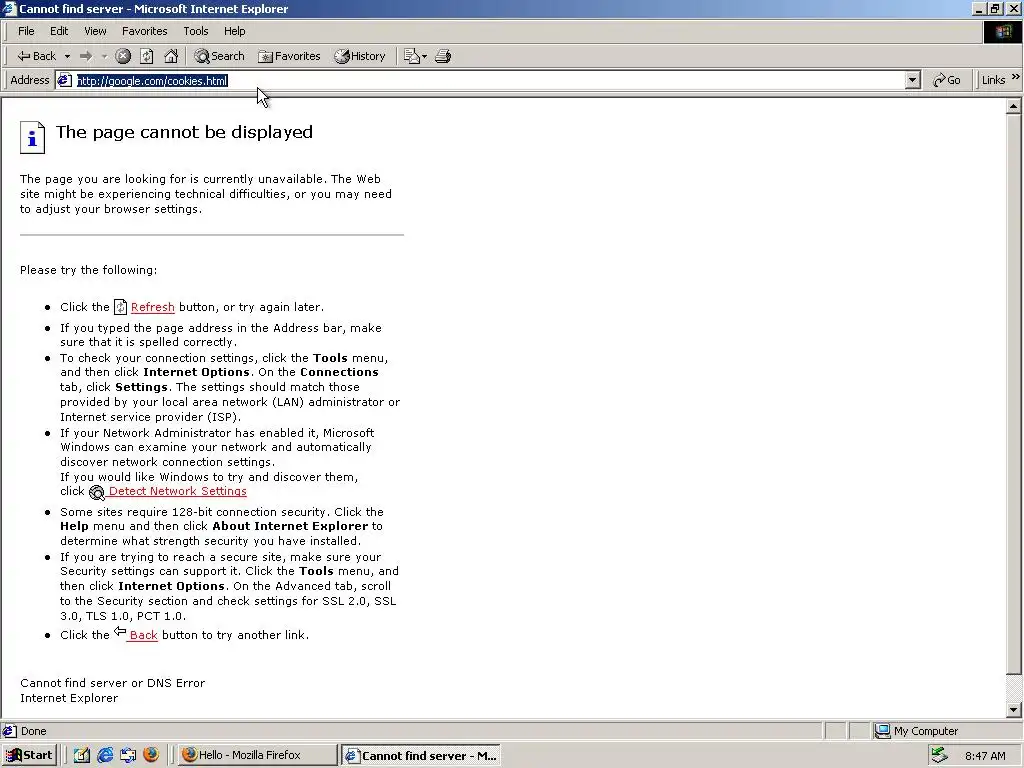This screenshot has height=768, width=1024.
Task: Click the Outlook Express quick launch icon
Action: coord(128,756)
